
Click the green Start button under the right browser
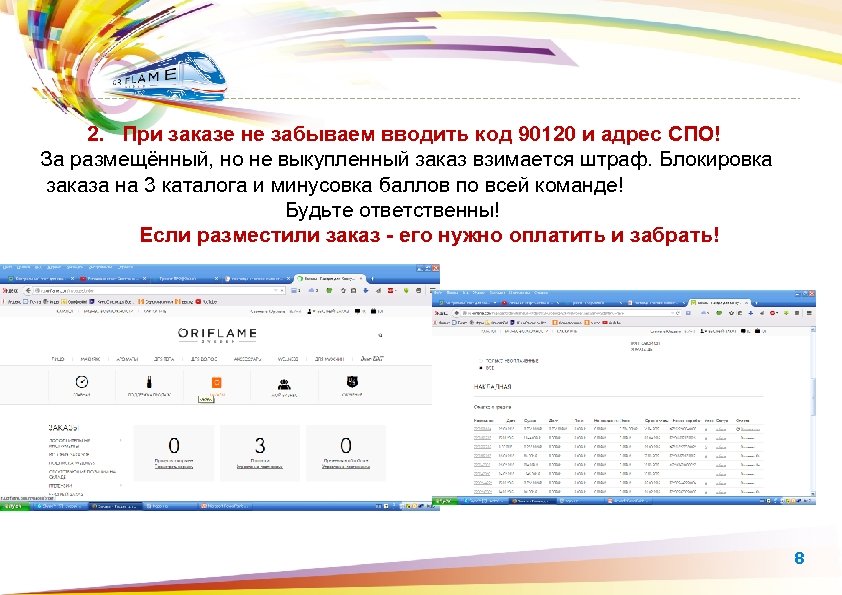pos(445,500)
